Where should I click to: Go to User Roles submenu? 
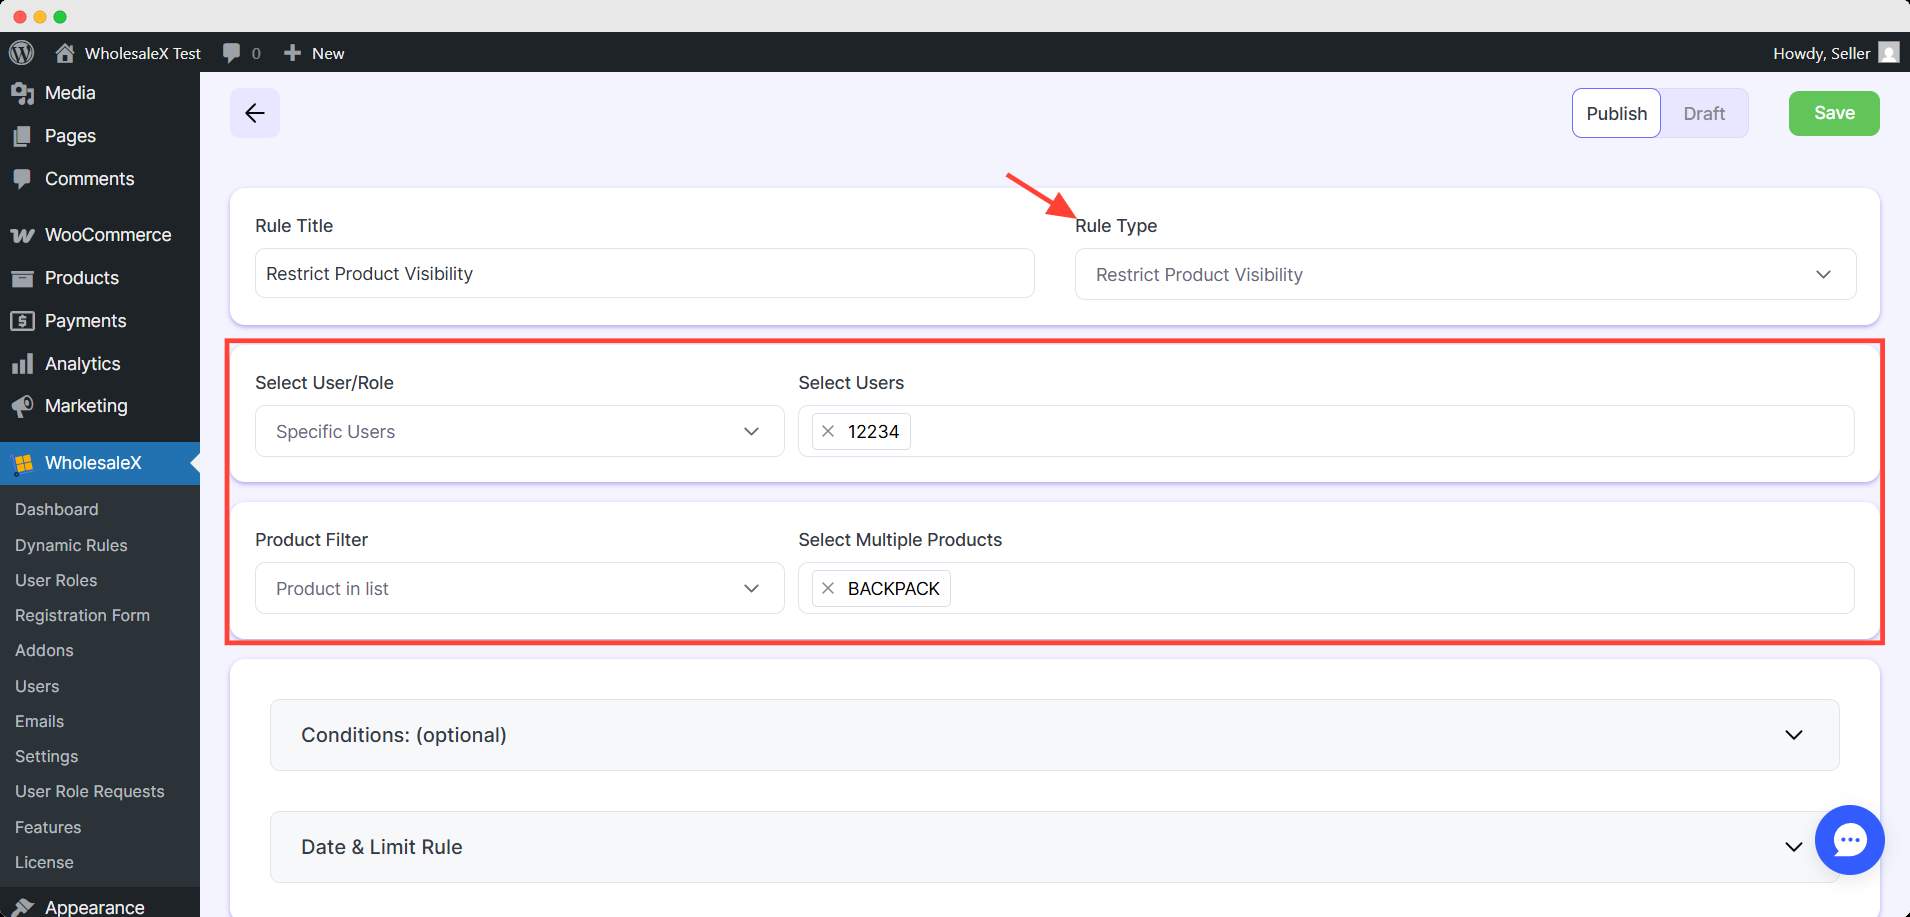click(x=56, y=580)
